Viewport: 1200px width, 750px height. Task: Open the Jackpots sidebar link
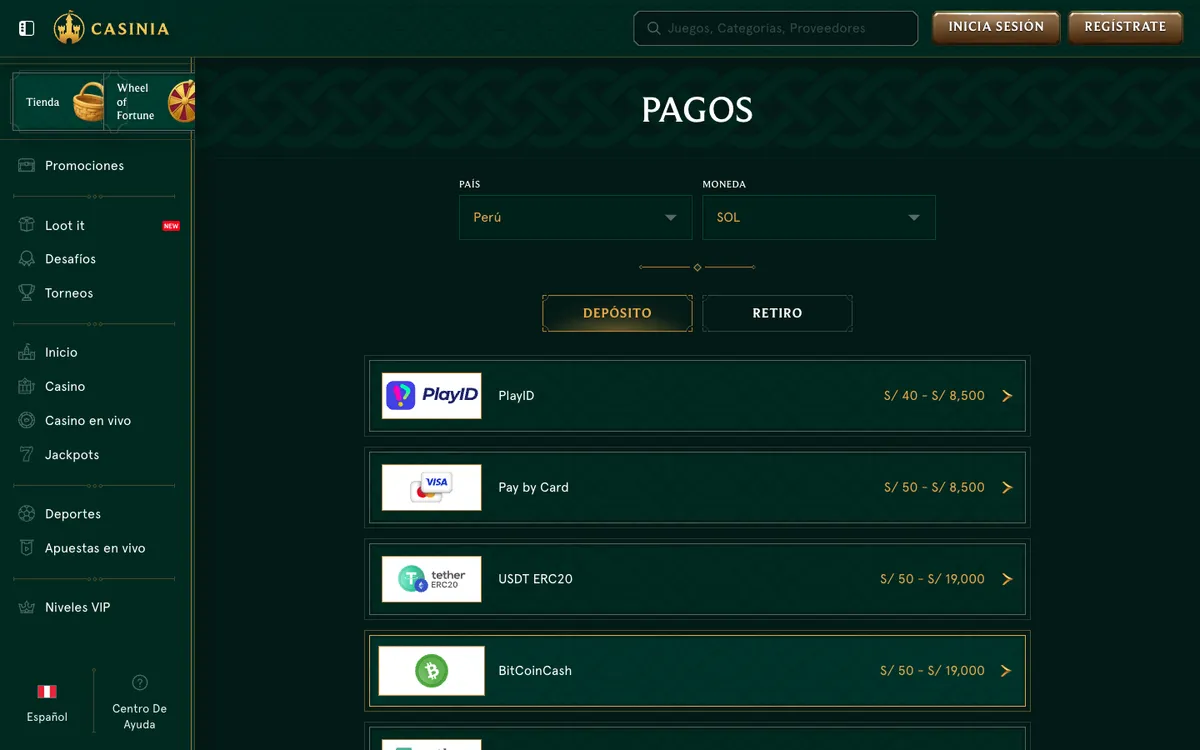click(x=72, y=454)
